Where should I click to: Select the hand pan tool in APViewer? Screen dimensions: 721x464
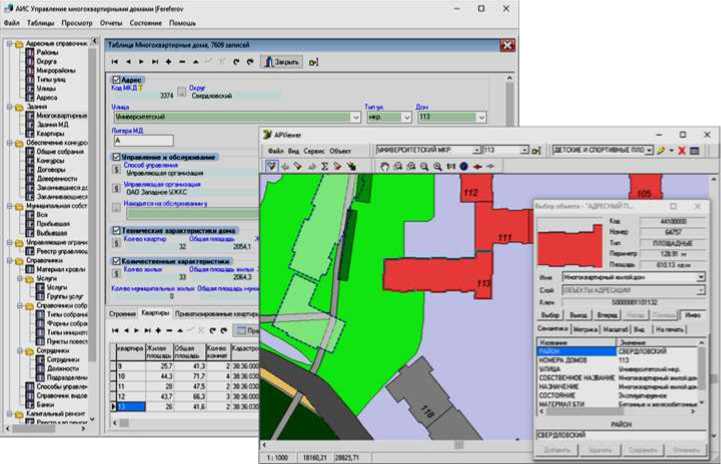coord(384,165)
